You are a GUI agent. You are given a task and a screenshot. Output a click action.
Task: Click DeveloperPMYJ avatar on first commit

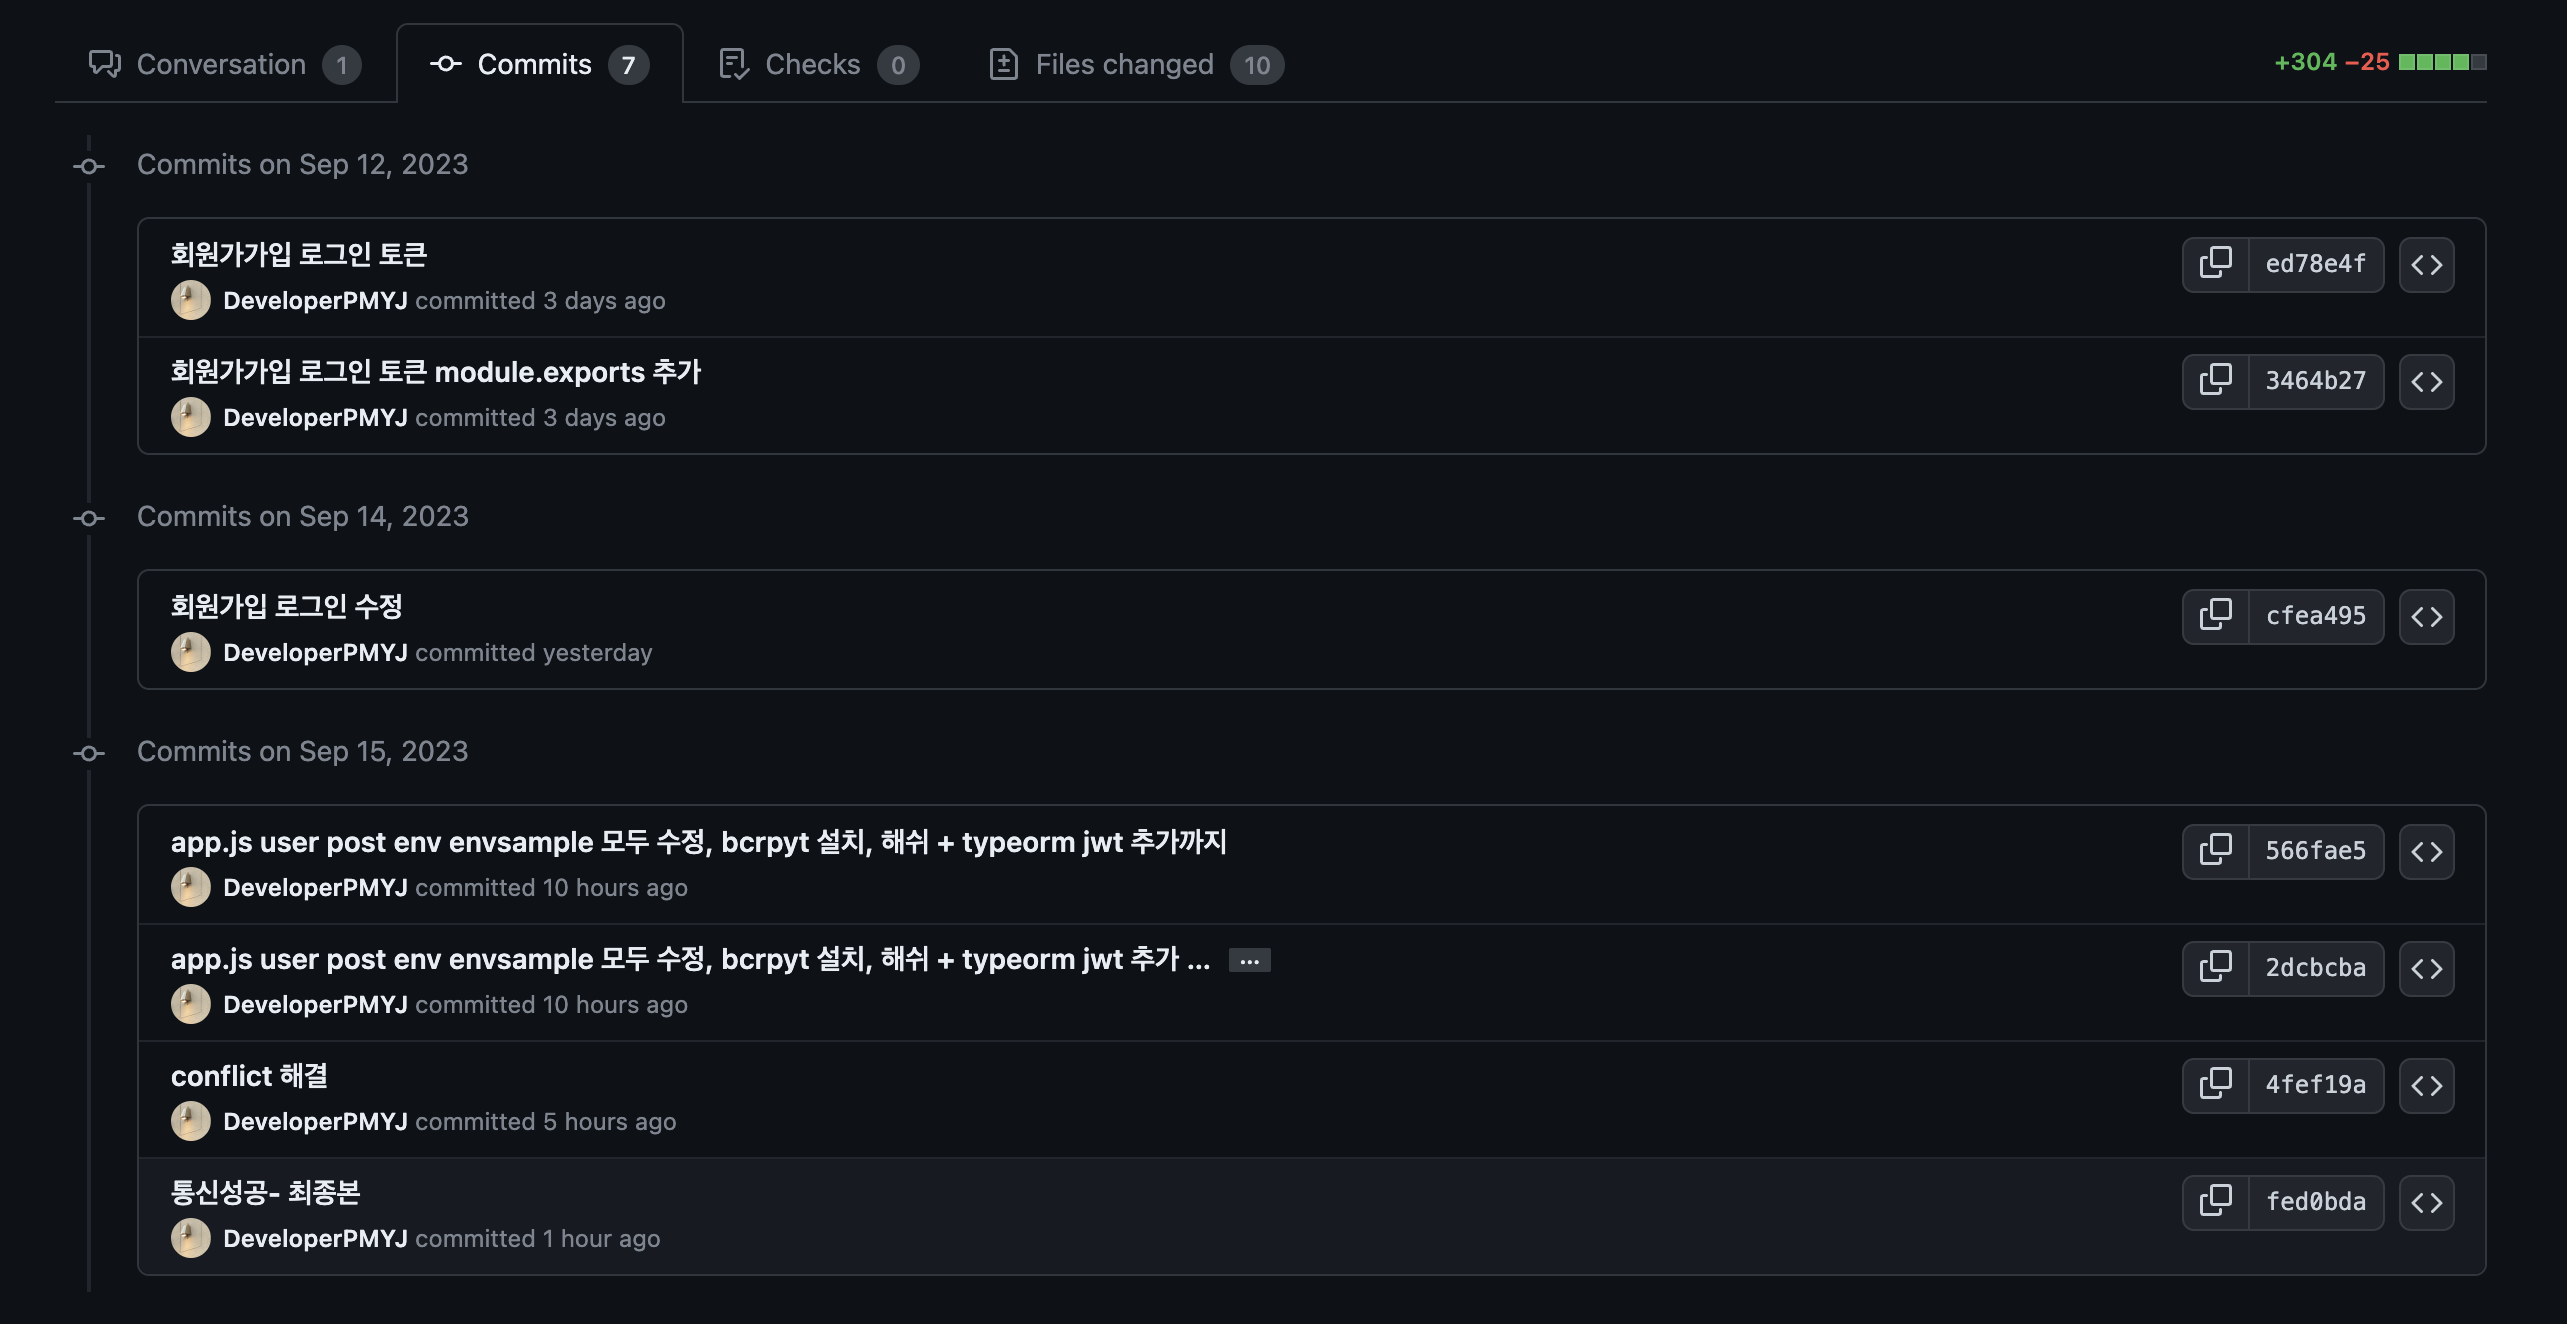click(x=190, y=301)
